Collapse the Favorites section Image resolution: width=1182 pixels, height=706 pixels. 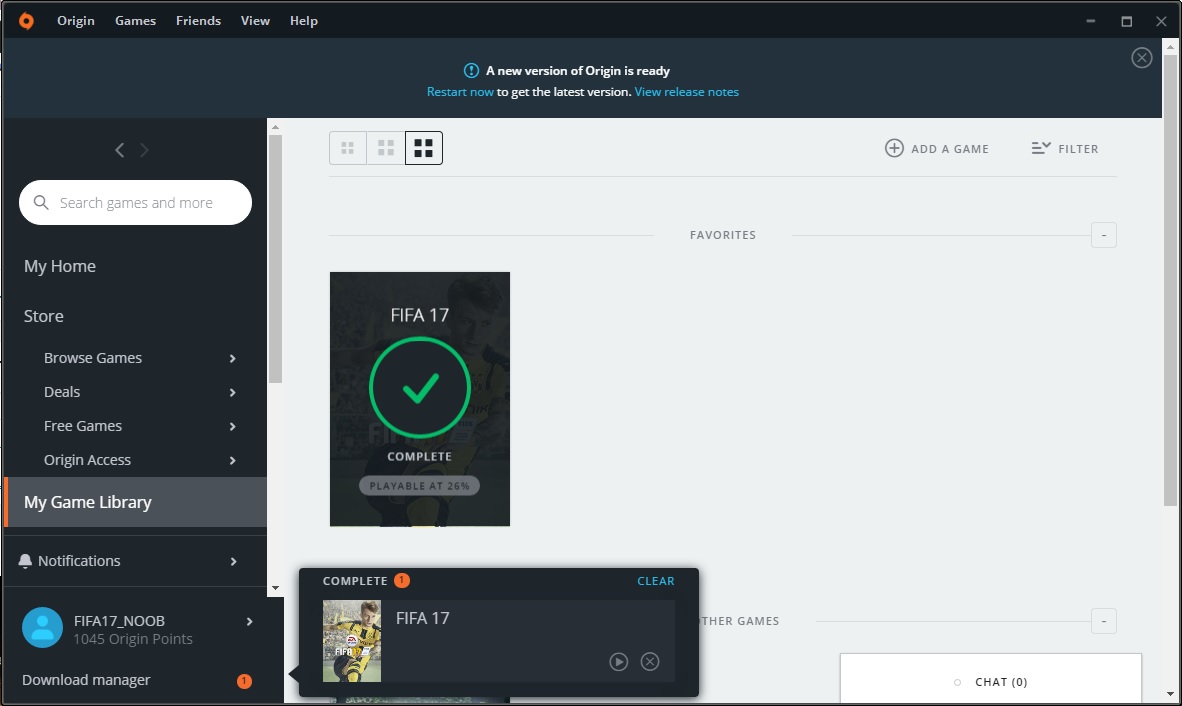pyautogui.click(x=1103, y=235)
